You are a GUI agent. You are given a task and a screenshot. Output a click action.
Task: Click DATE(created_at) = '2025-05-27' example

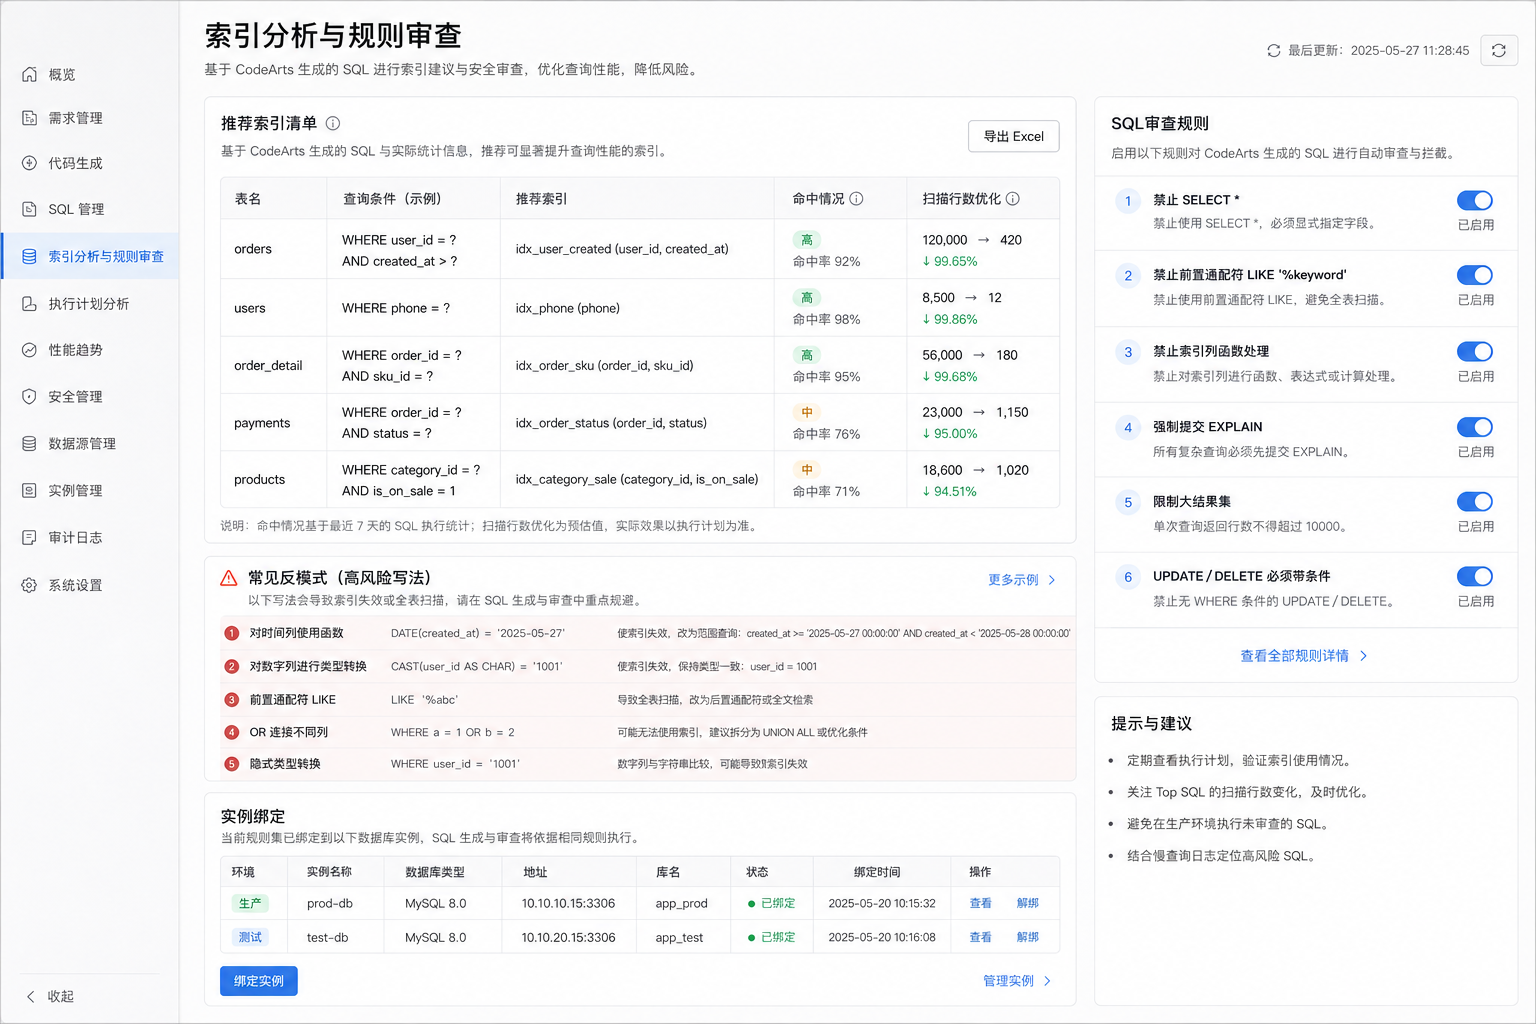pyautogui.click(x=478, y=633)
